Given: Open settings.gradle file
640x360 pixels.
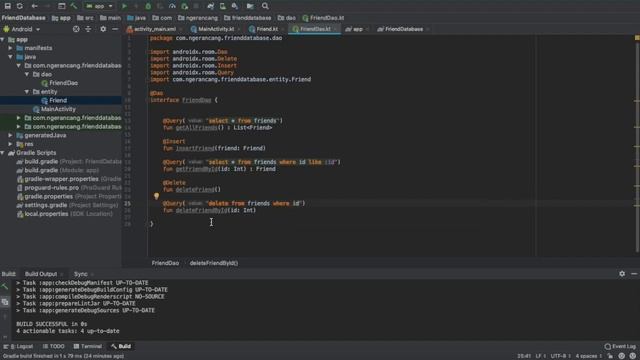Looking at the screenshot, I should coord(45,205).
